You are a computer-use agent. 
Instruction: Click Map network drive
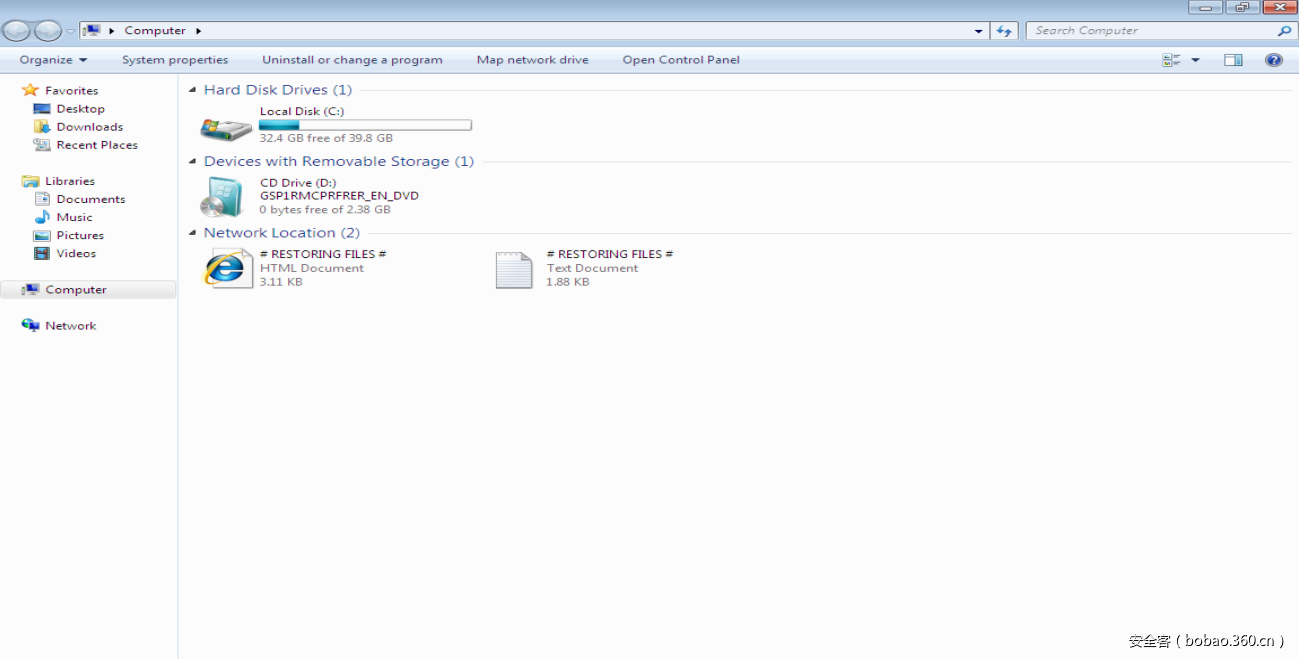[x=533, y=60]
